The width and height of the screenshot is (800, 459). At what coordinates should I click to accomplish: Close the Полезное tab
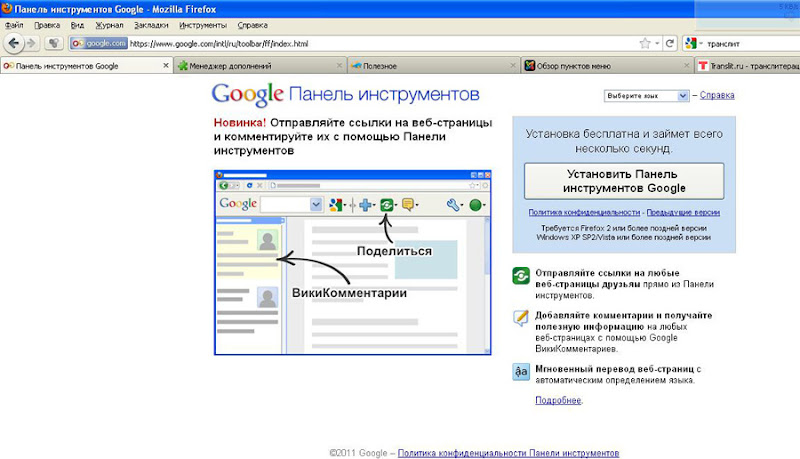tap(513, 65)
